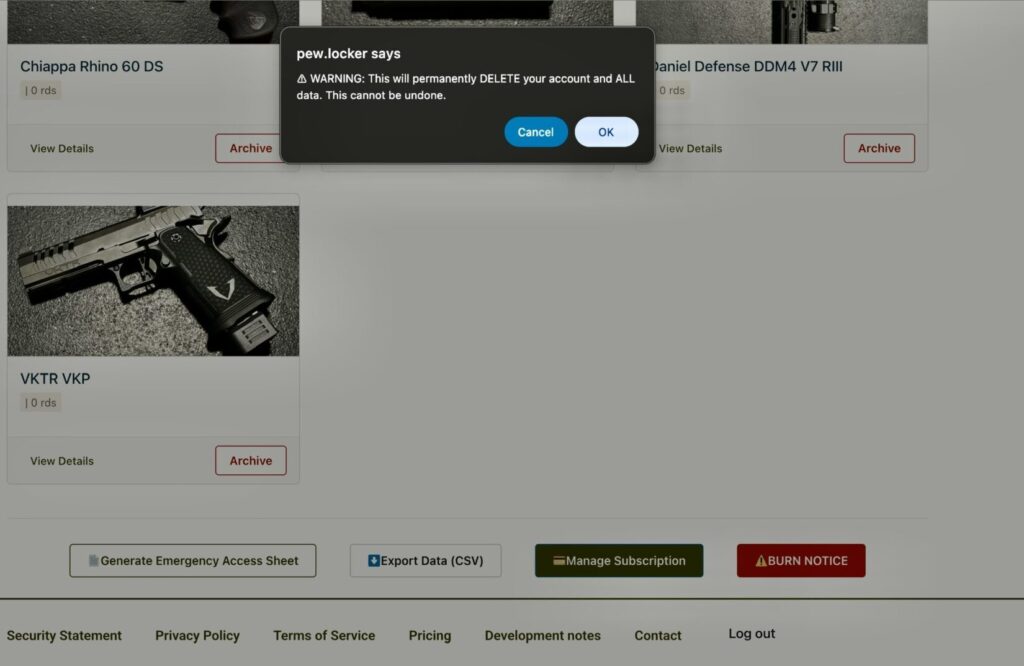Click the Chiappa Rhino 60 DS title
Image resolution: width=1024 pixels, height=666 pixels.
tap(91, 66)
